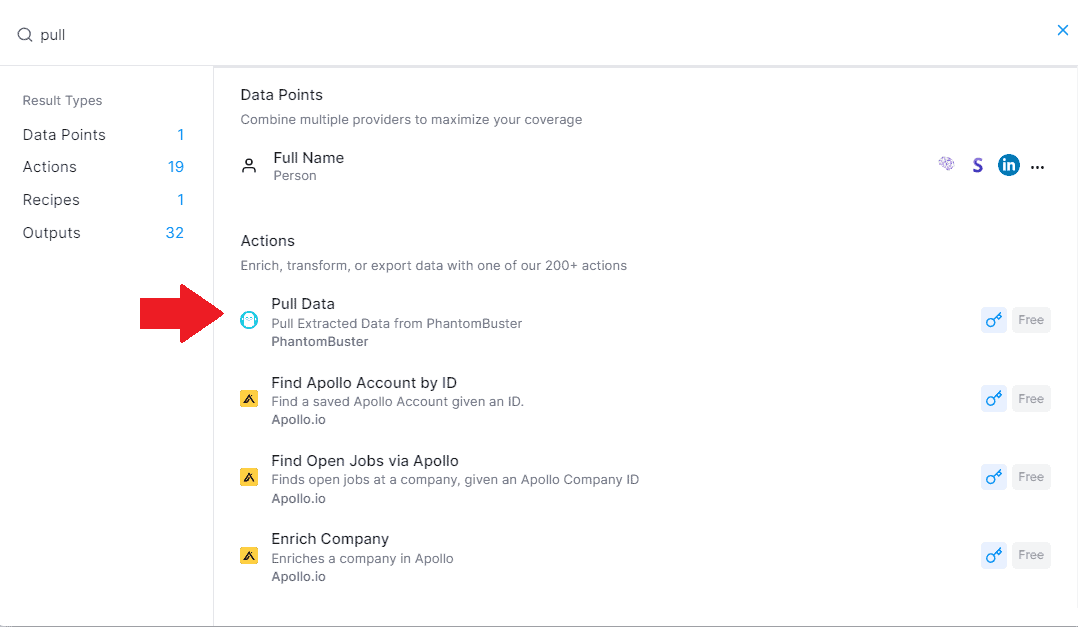Select Find Open Jobs via Apollo action

pyautogui.click(x=645, y=479)
